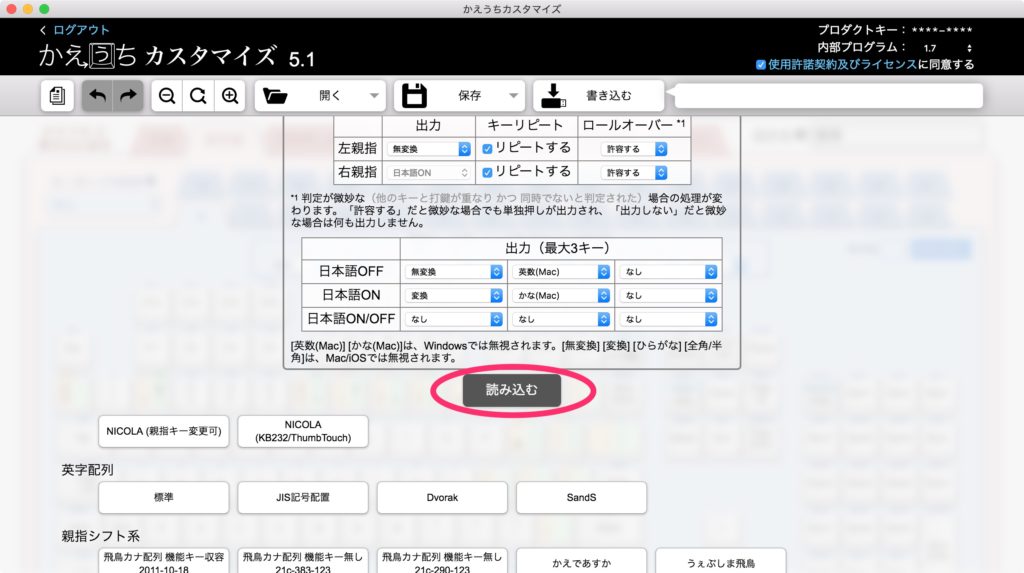The height and width of the screenshot is (573, 1024).
Task: Select 飛鳥カナ配列 機能キー無し 21c-290-123
Action: tap(442, 561)
